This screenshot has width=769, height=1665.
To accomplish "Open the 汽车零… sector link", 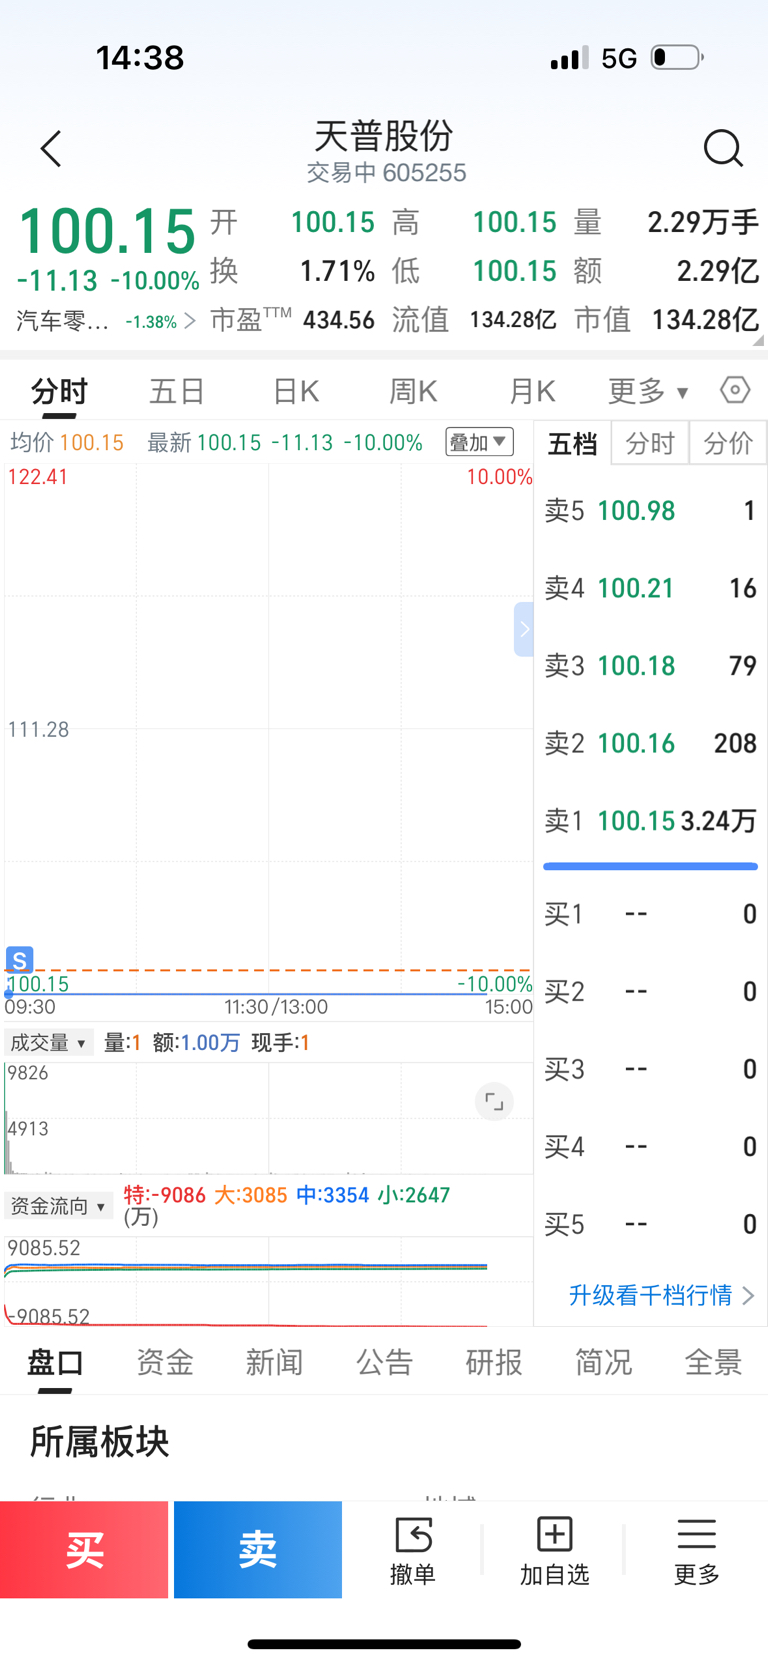I will click(x=105, y=321).
